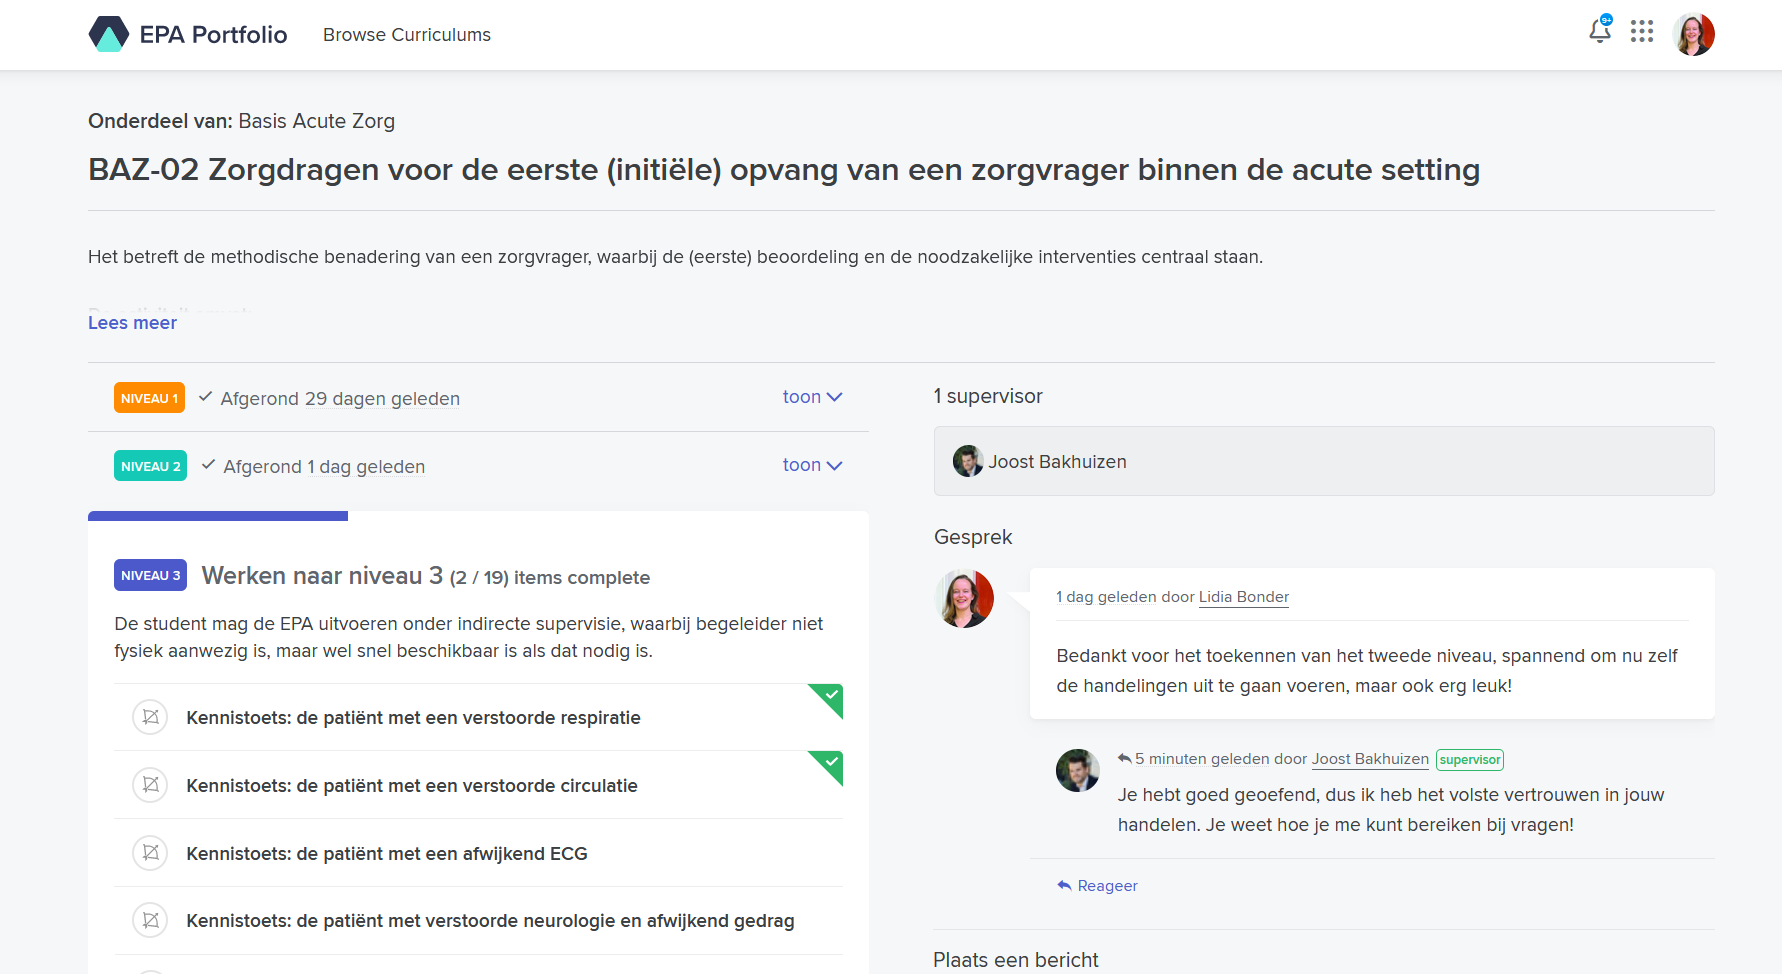Click the EPA Portfolio logo icon
Screen dimensions: 1782x974
tap(109, 34)
